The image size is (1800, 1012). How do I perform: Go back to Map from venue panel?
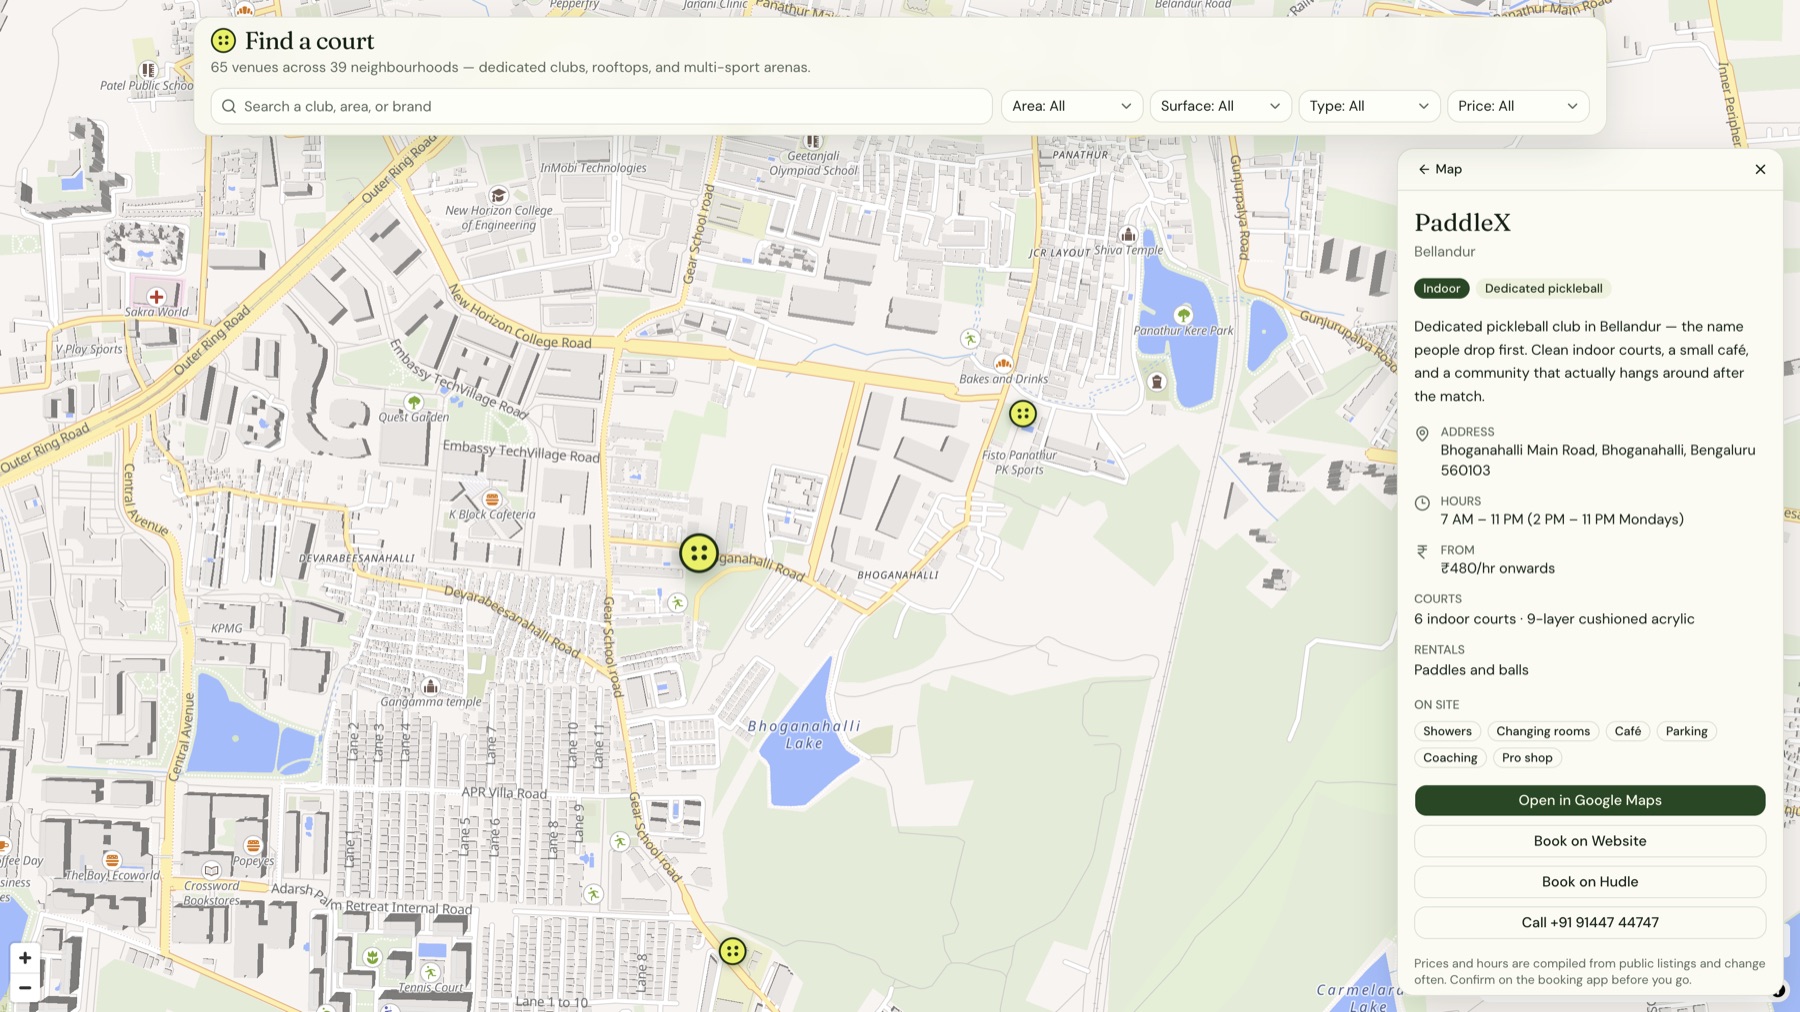click(1440, 169)
